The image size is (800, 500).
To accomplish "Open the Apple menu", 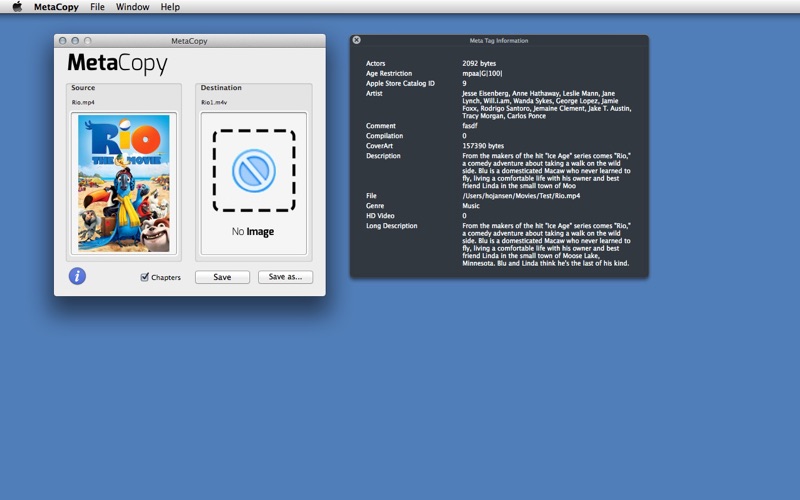I will tap(17, 7).
